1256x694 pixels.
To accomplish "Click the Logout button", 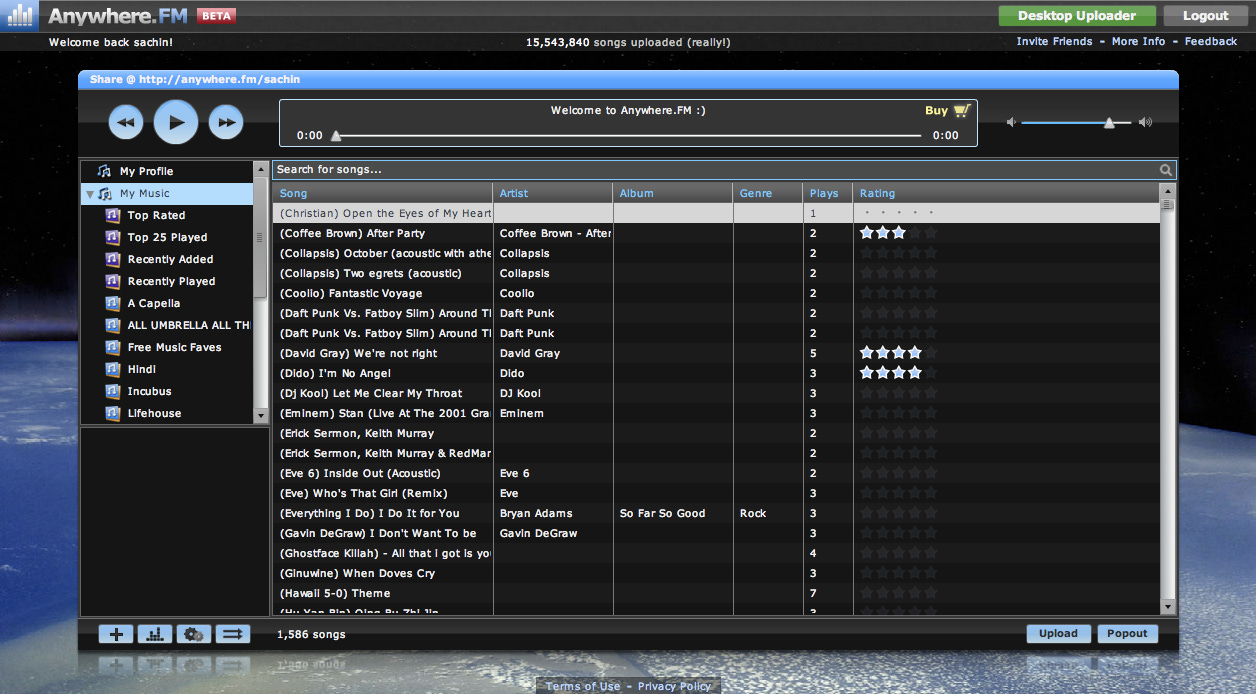I will coord(1205,15).
